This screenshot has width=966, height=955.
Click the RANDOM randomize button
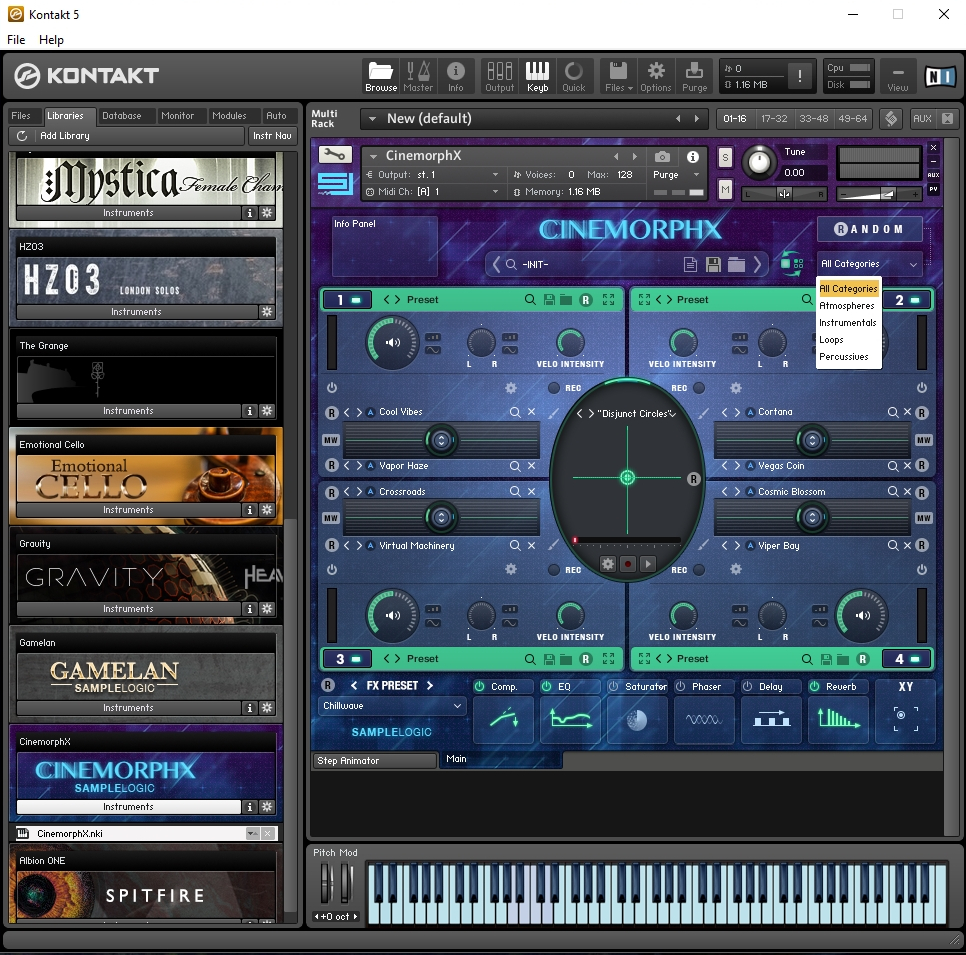coord(869,229)
